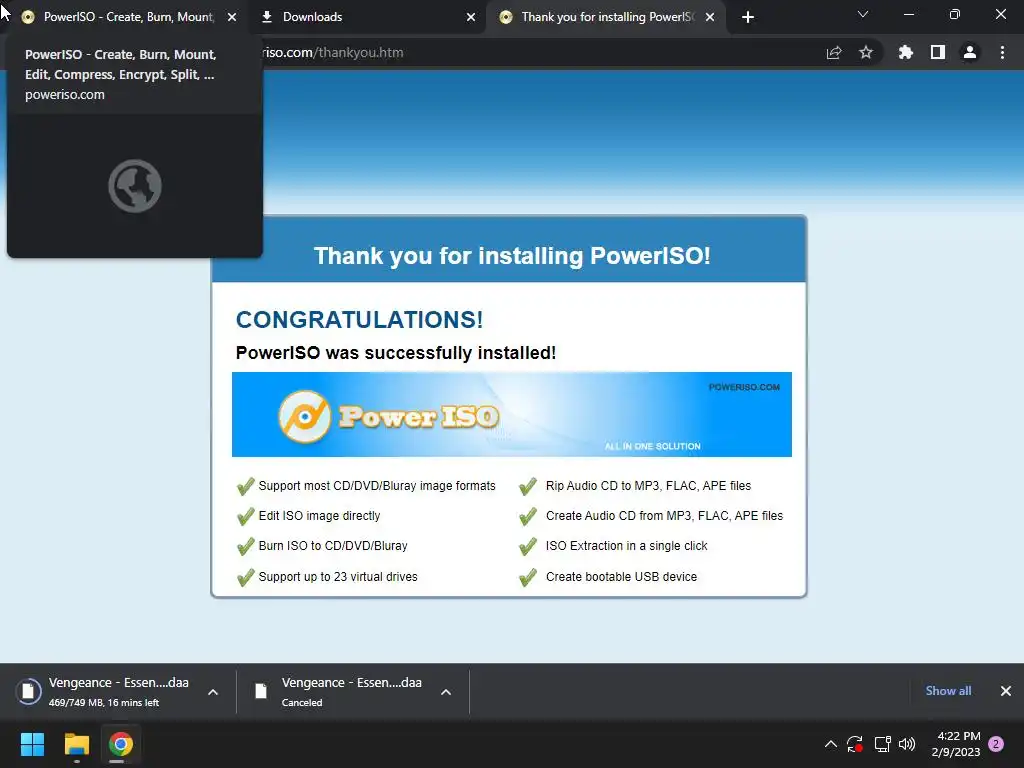Viewport: 1024px width, 768px height.
Task: Open the Chrome profile avatar
Action: coord(970,52)
